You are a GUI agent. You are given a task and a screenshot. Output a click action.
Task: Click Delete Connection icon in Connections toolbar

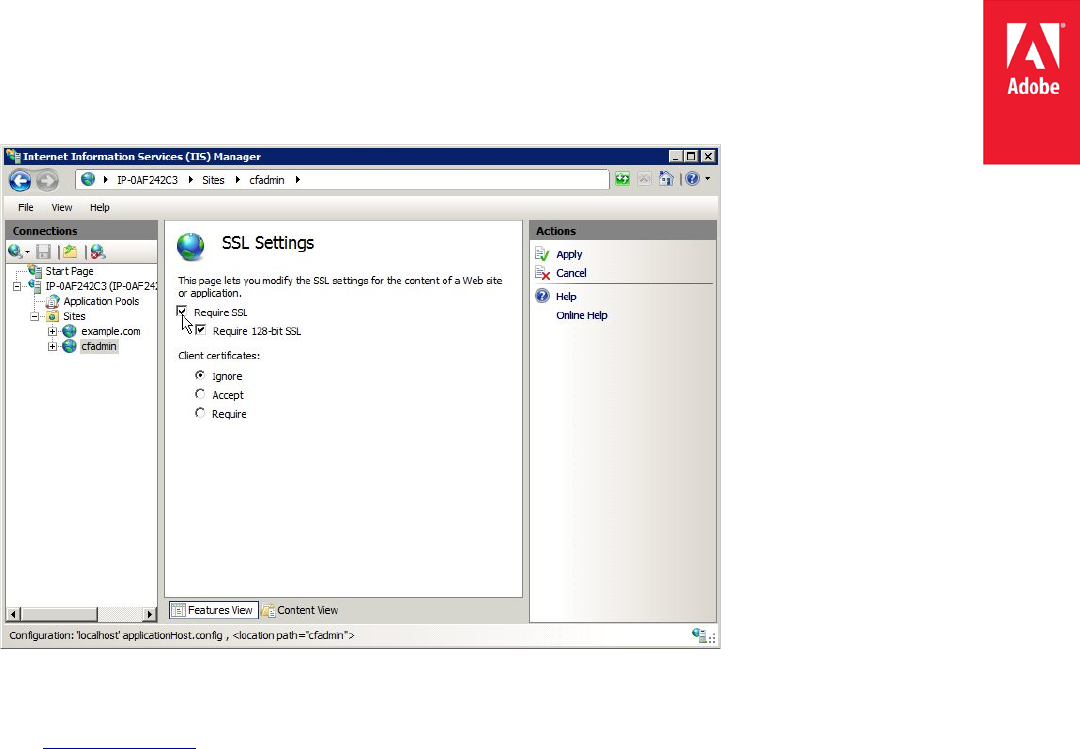tap(98, 252)
